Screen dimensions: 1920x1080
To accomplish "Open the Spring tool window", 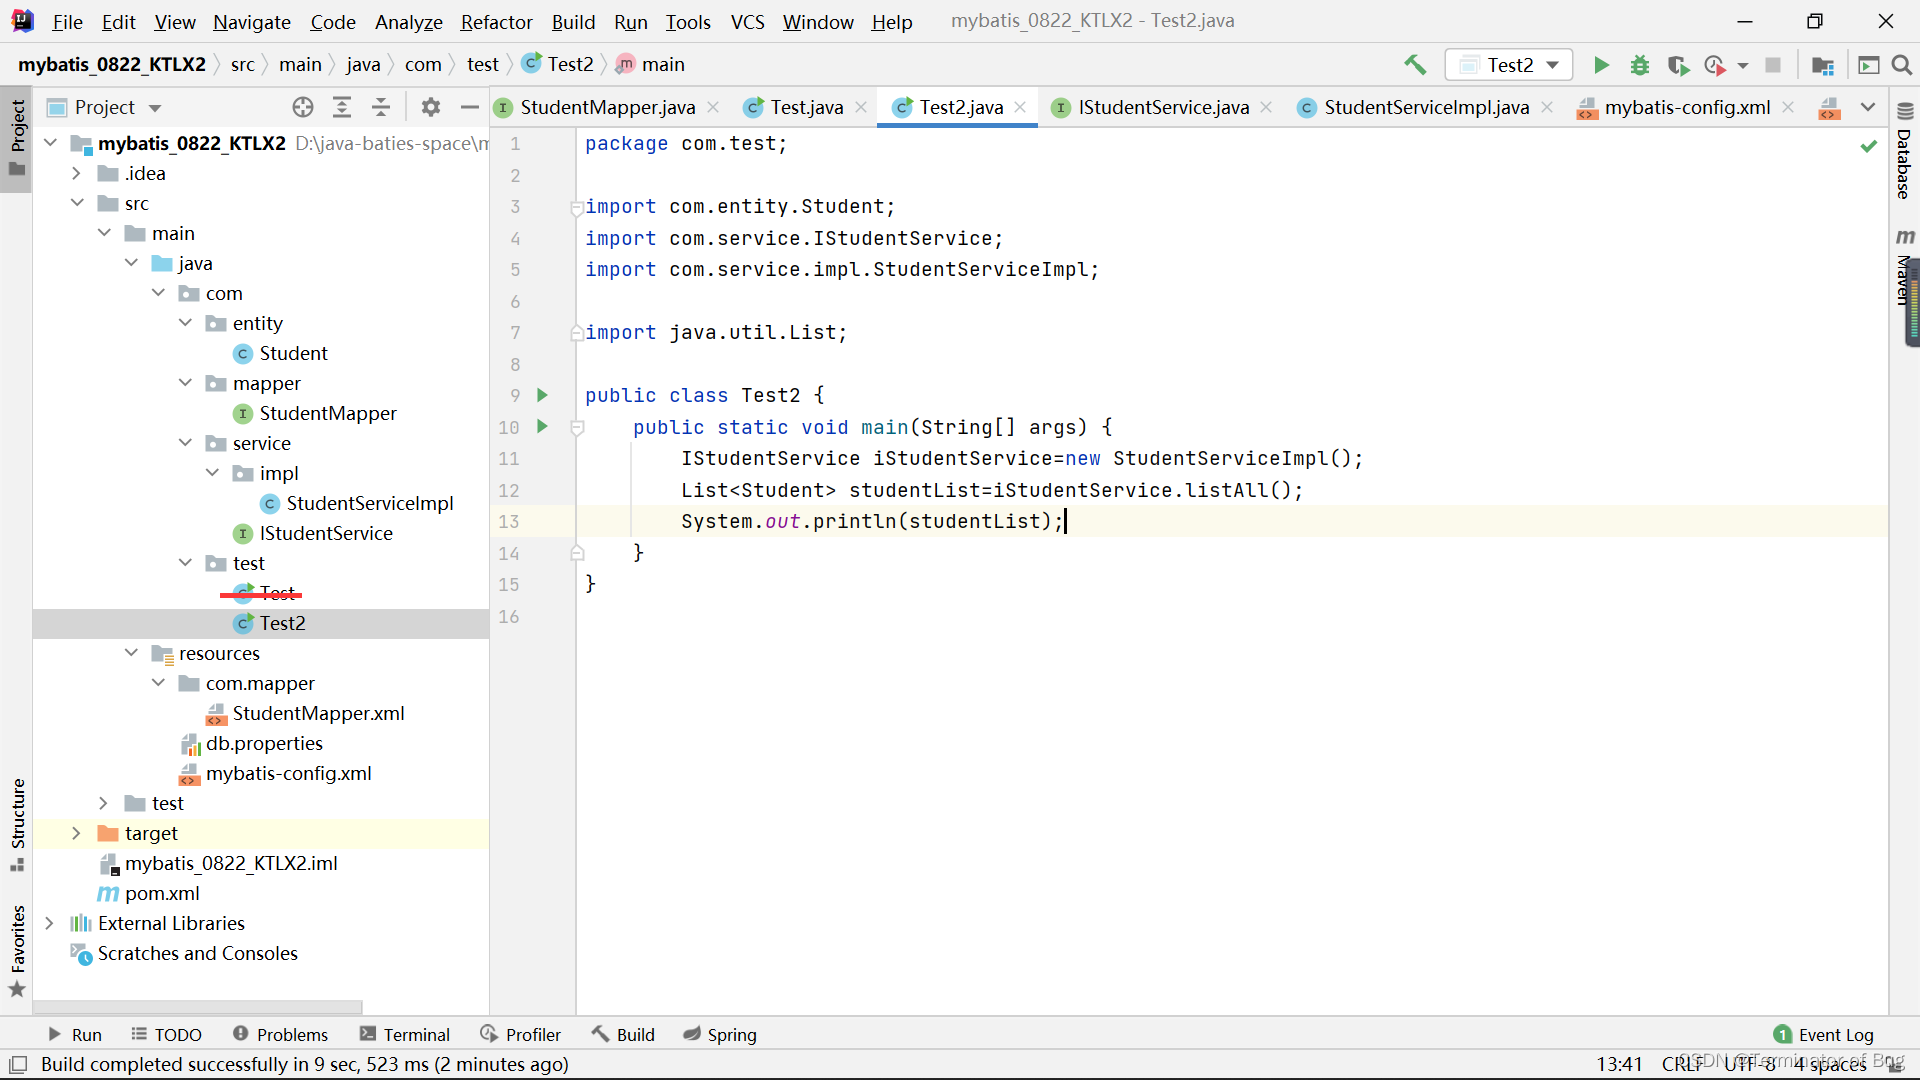I will [x=720, y=1035].
